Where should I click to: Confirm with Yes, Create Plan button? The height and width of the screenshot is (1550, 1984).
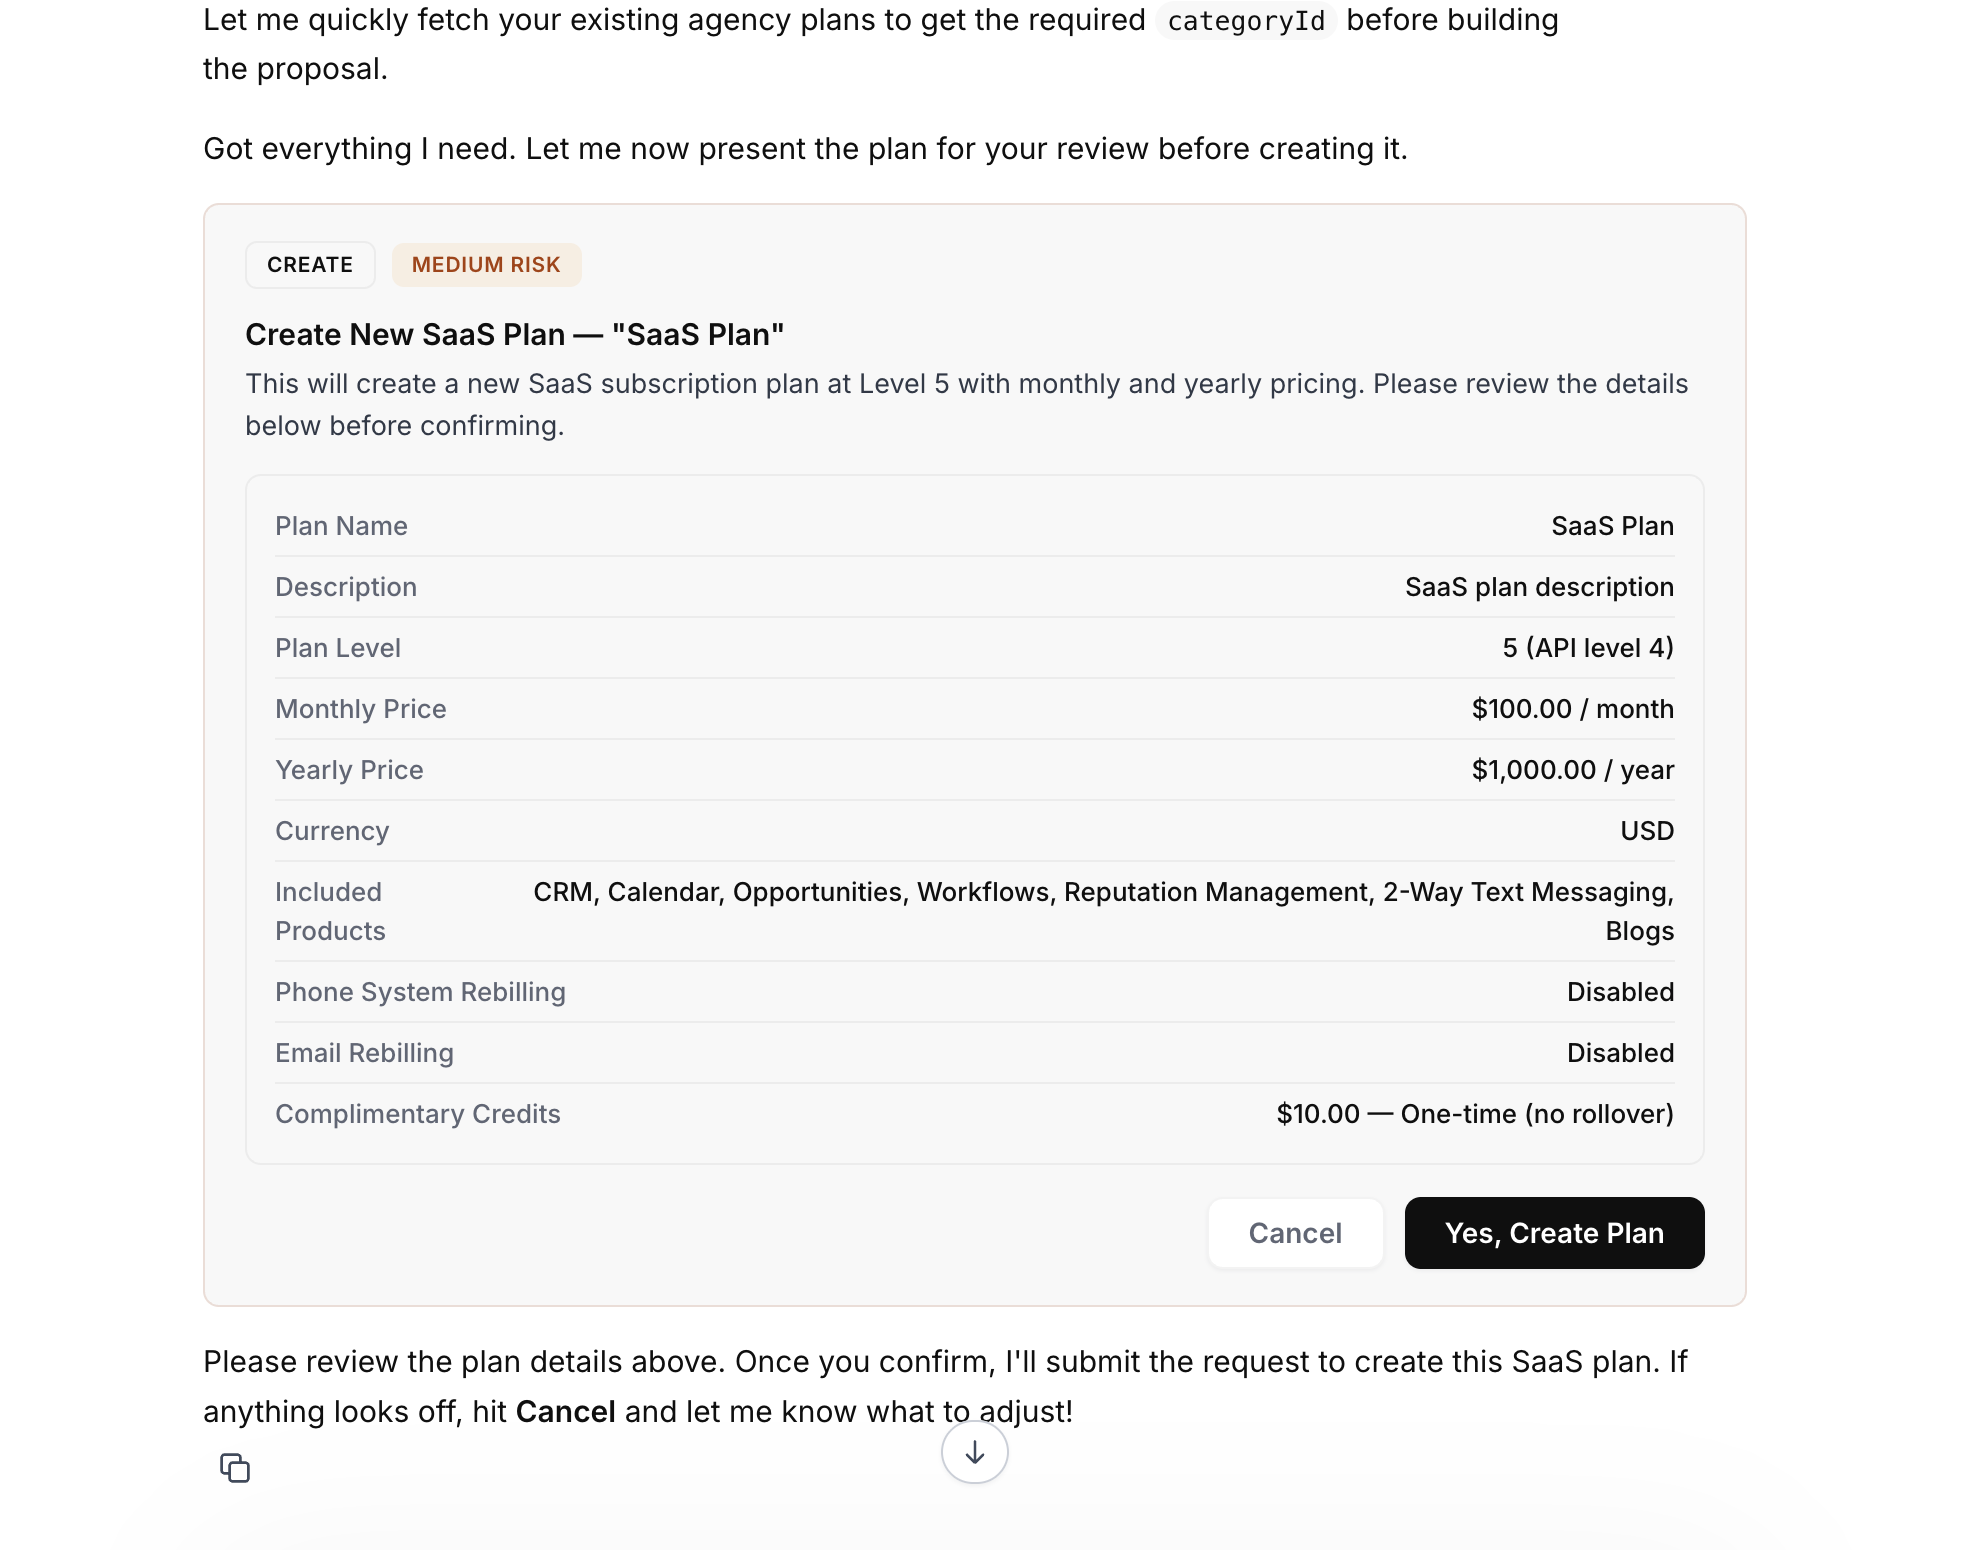pyautogui.click(x=1554, y=1233)
